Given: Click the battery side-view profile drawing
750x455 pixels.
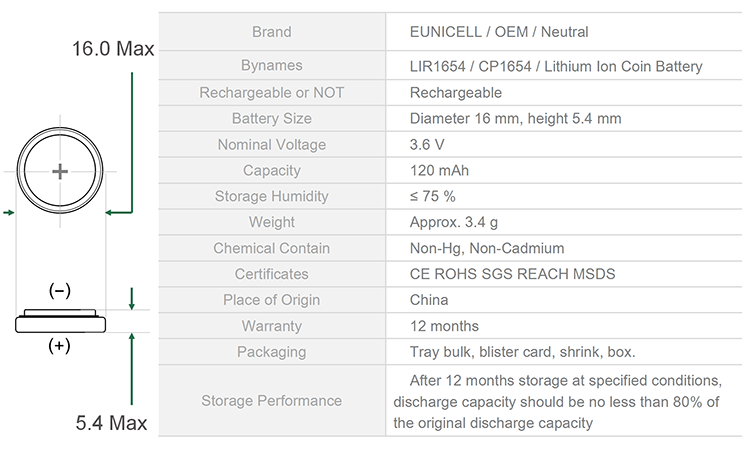Looking at the screenshot, I should pyautogui.click(x=60, y=321).
